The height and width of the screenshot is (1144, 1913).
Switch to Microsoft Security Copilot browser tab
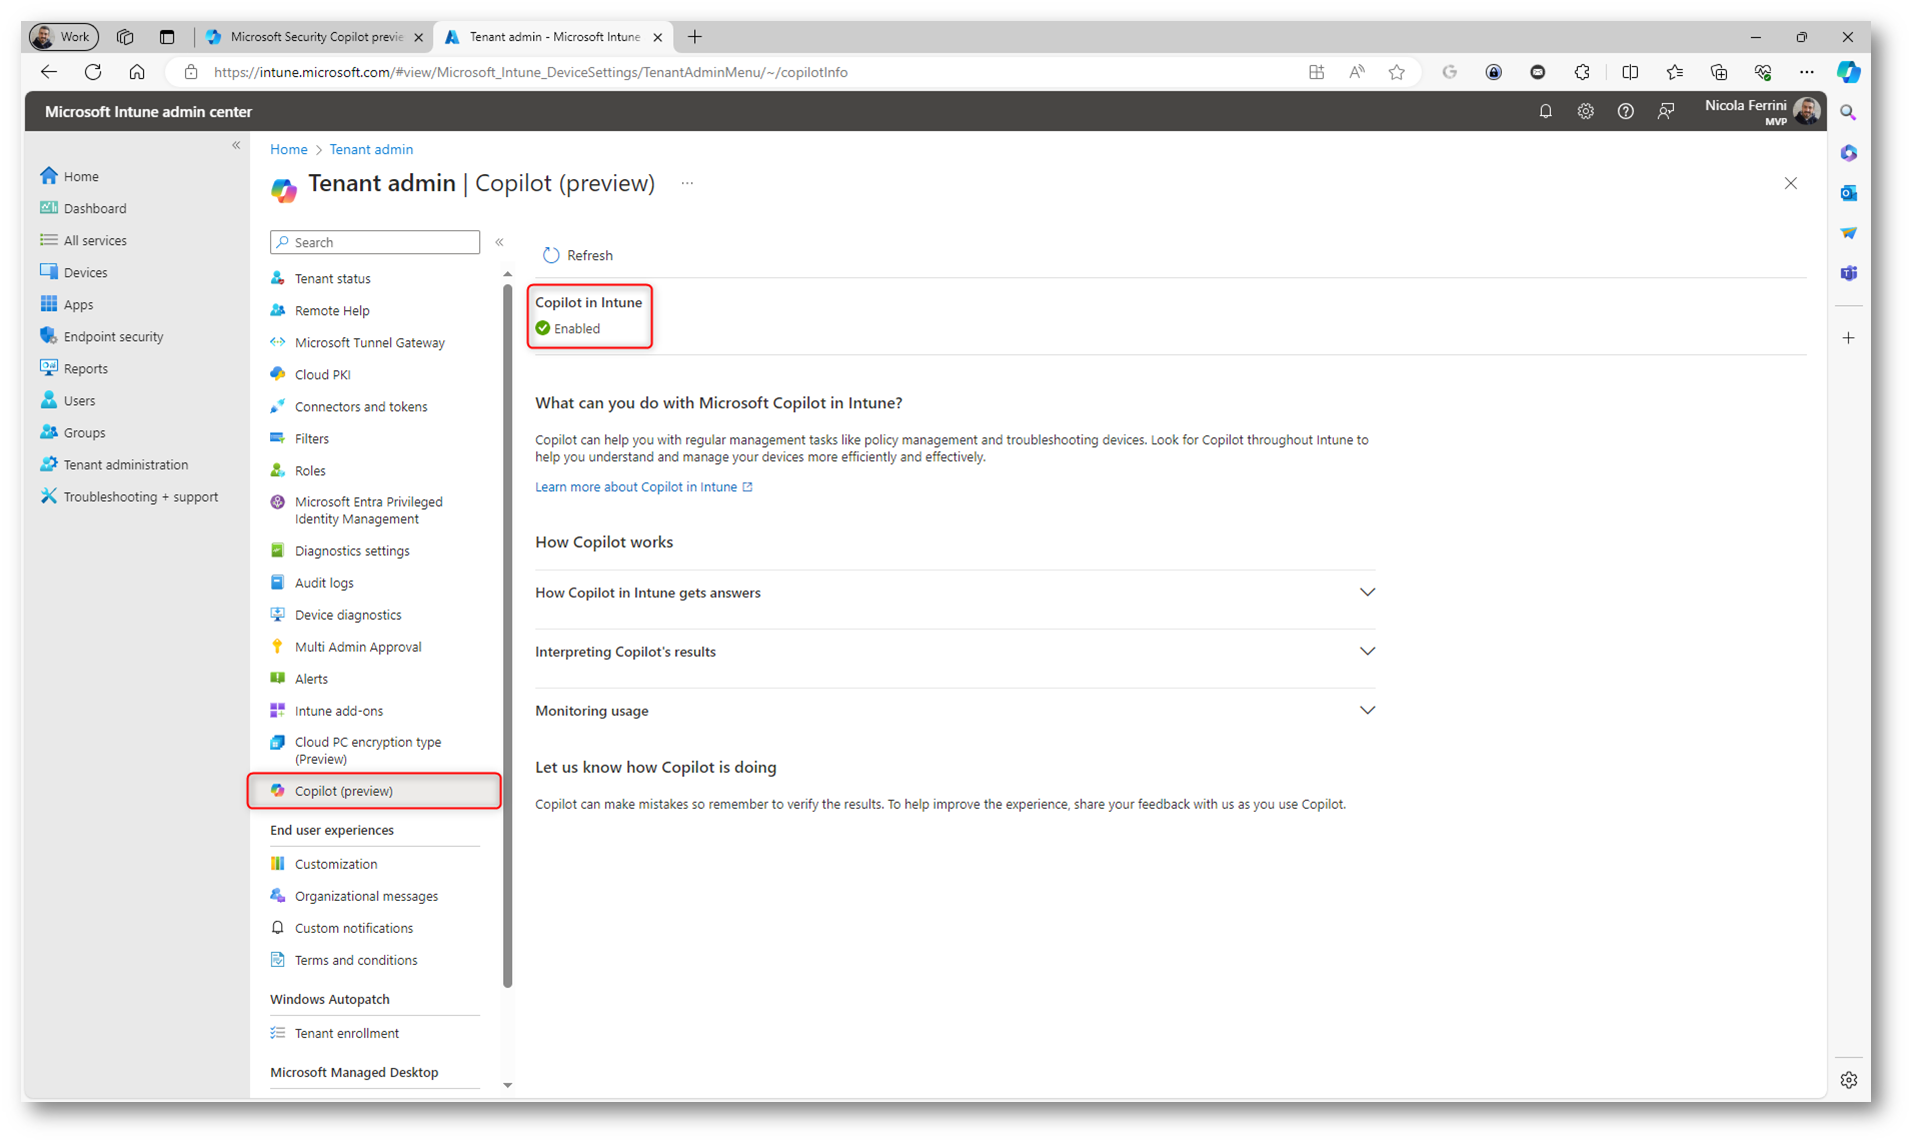pyautogui.click(x=314, y=37)
